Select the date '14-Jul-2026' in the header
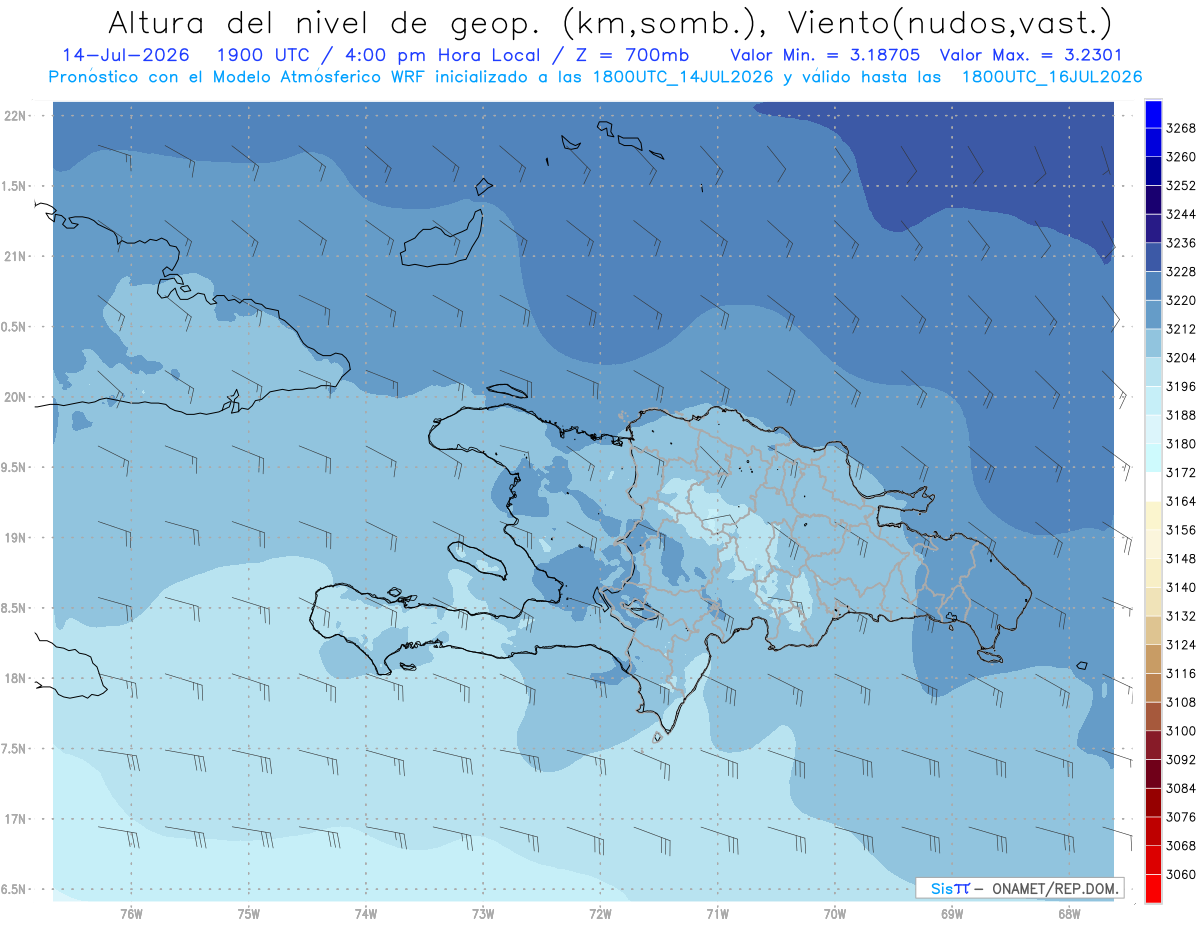The height and width of the screenshot is (927, 1200). coord(124,55)
